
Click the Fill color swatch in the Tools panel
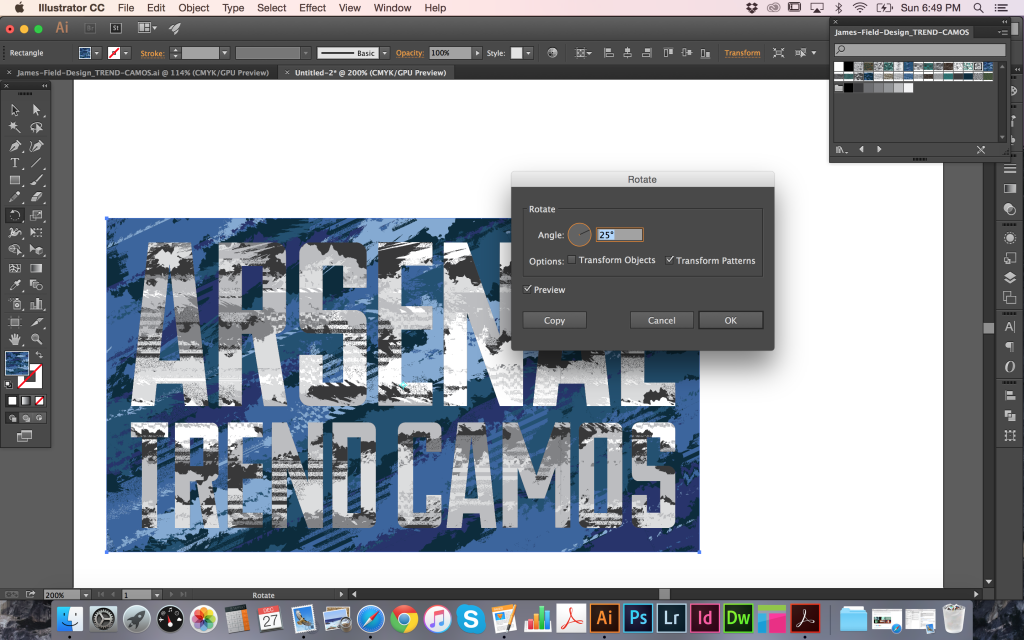(16, 363)
